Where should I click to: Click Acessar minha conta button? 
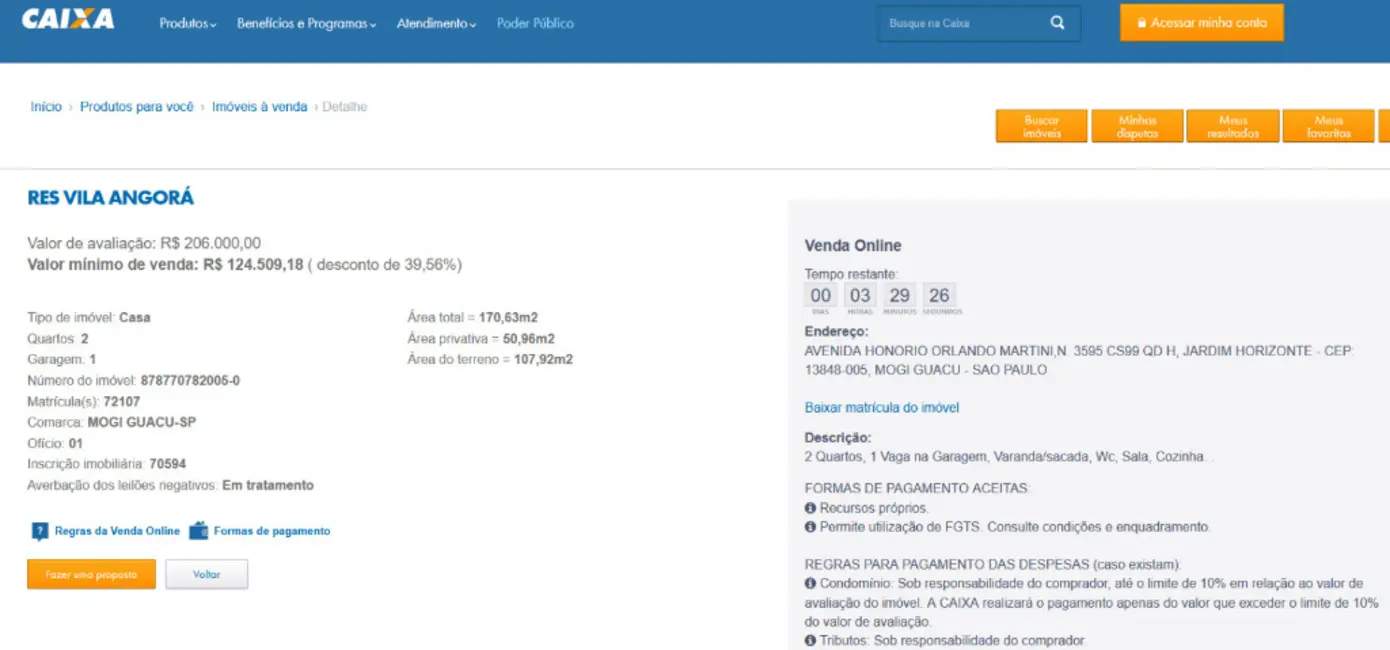(1201, 23)
